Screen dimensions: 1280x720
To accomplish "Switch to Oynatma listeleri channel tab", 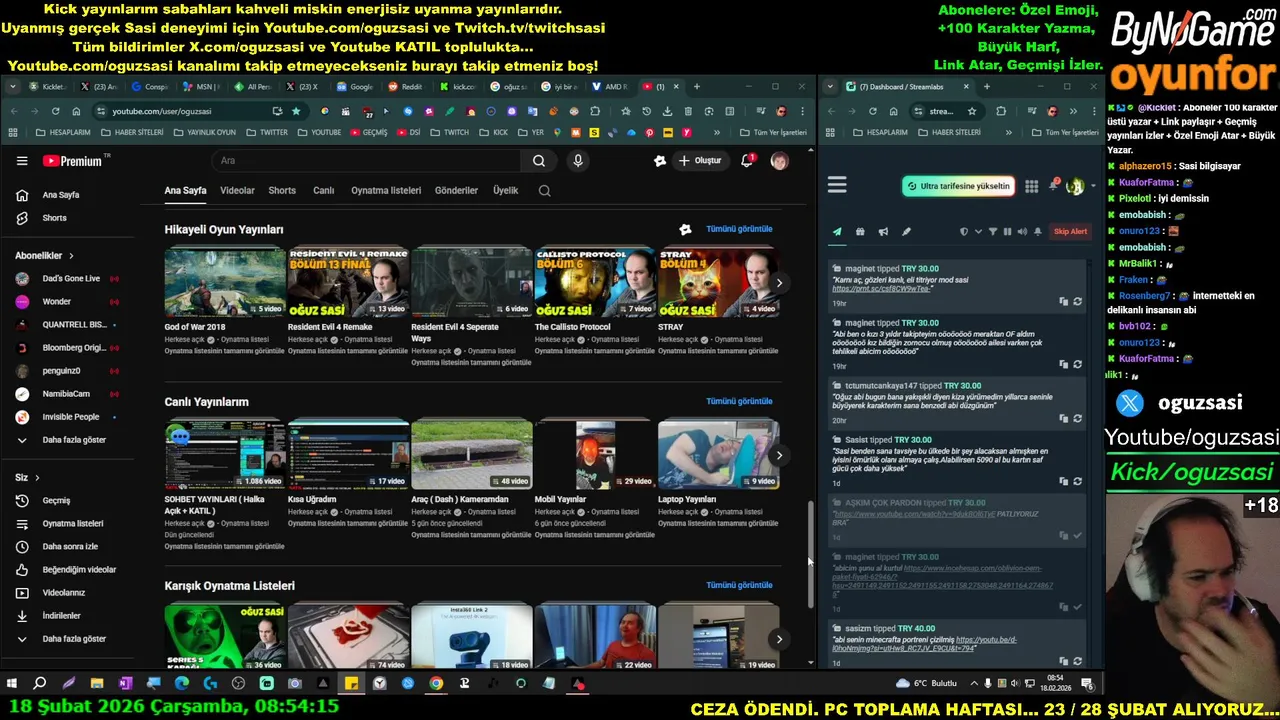I will [x=386, y=190].
